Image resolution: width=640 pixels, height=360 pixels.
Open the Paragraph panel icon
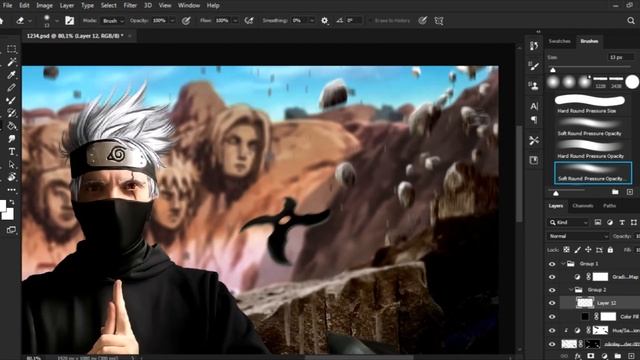click(x=534, y=120)
